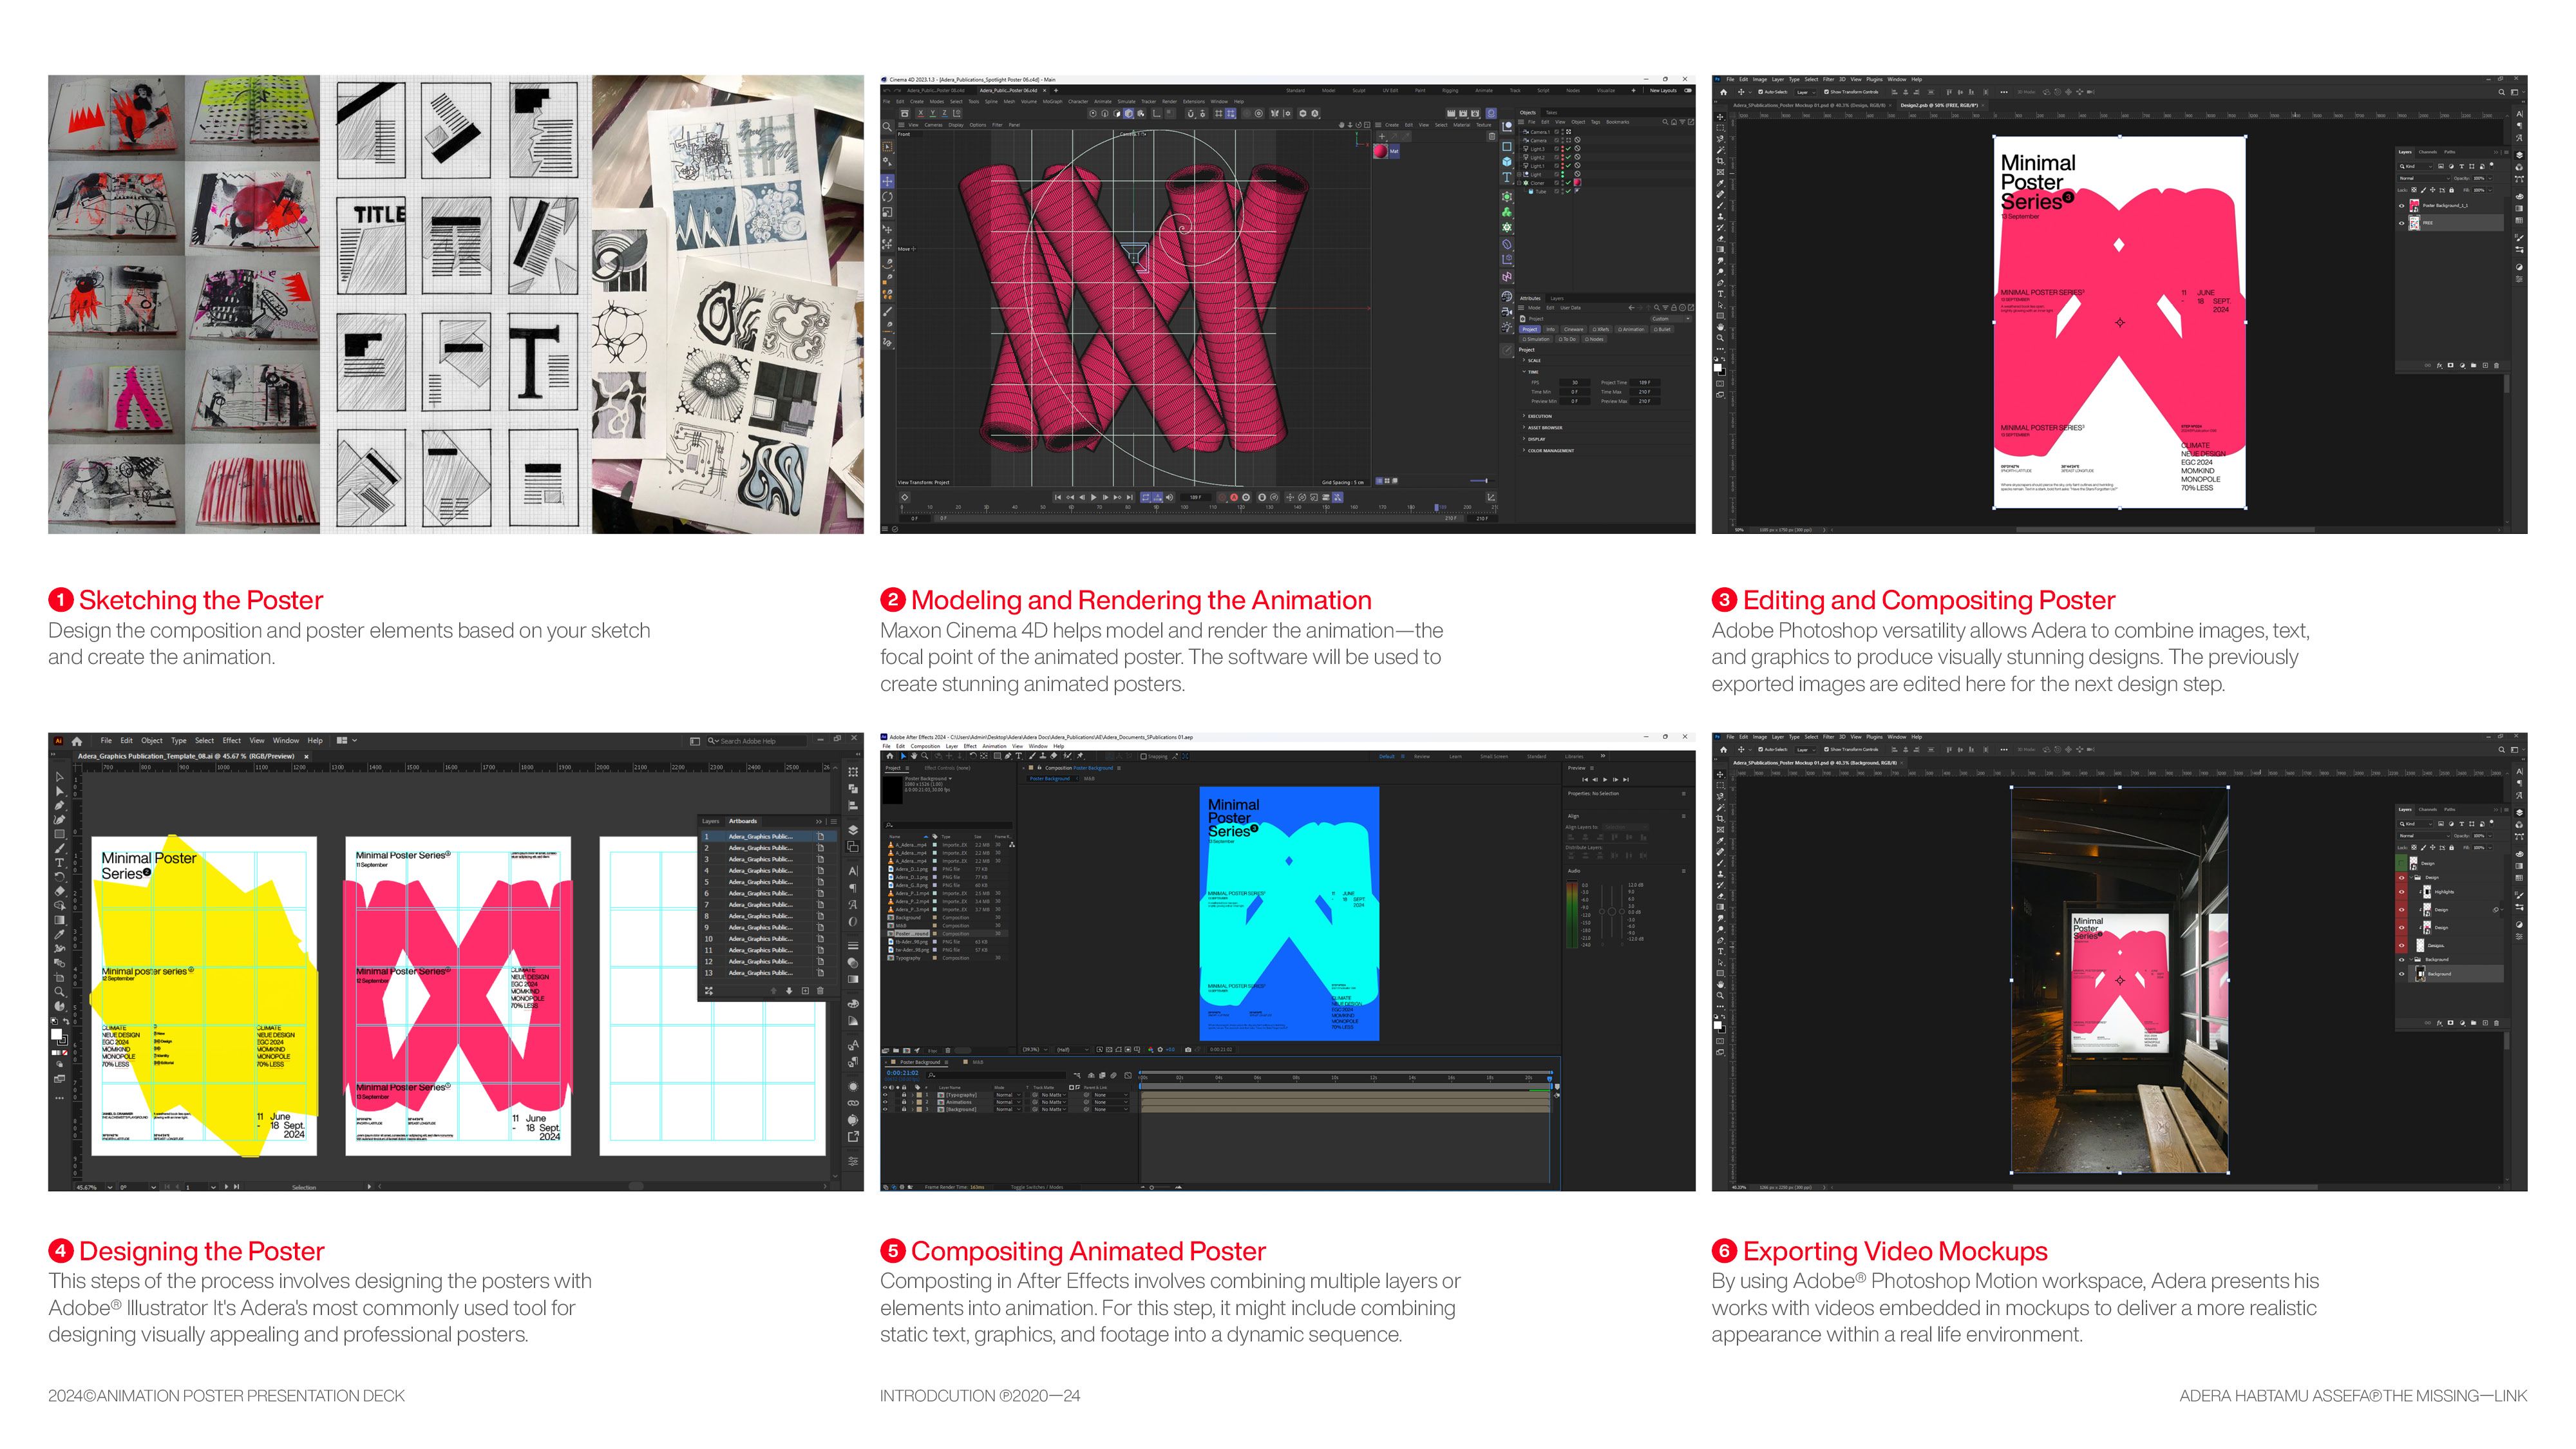Screen dimensions: 2576x1449
Task: Hide the FREE layer in the Photoshop Layers panel
Action: coord(2402,223)
